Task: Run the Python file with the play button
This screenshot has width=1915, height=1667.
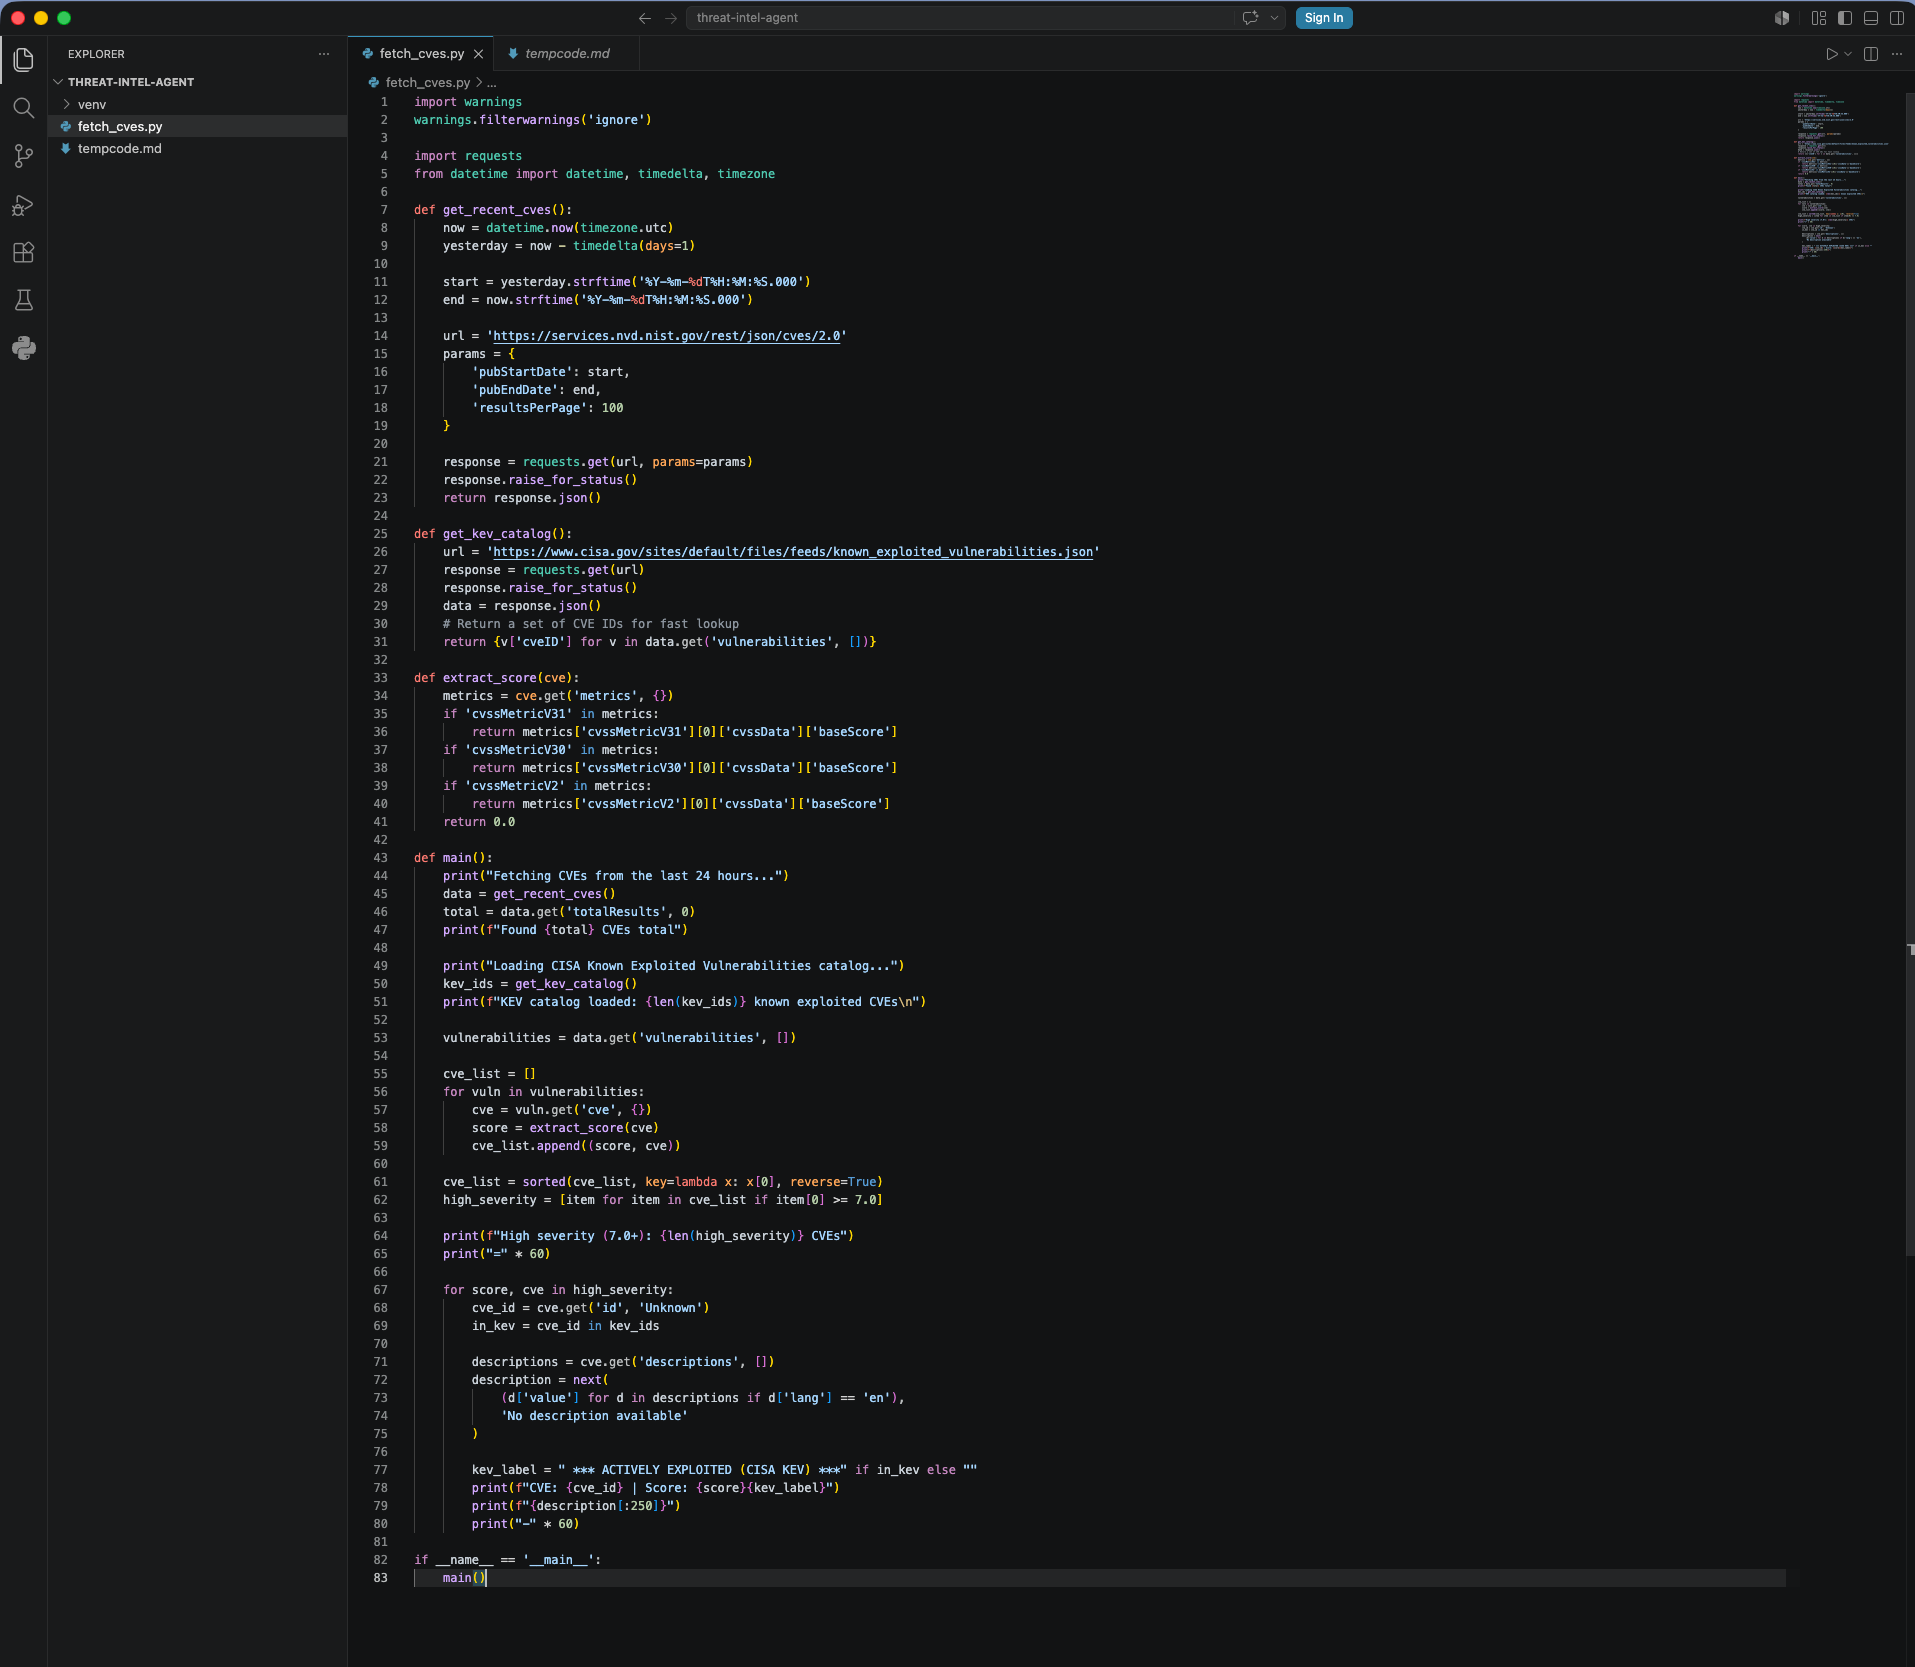Action: click(x=1831, y=54)
